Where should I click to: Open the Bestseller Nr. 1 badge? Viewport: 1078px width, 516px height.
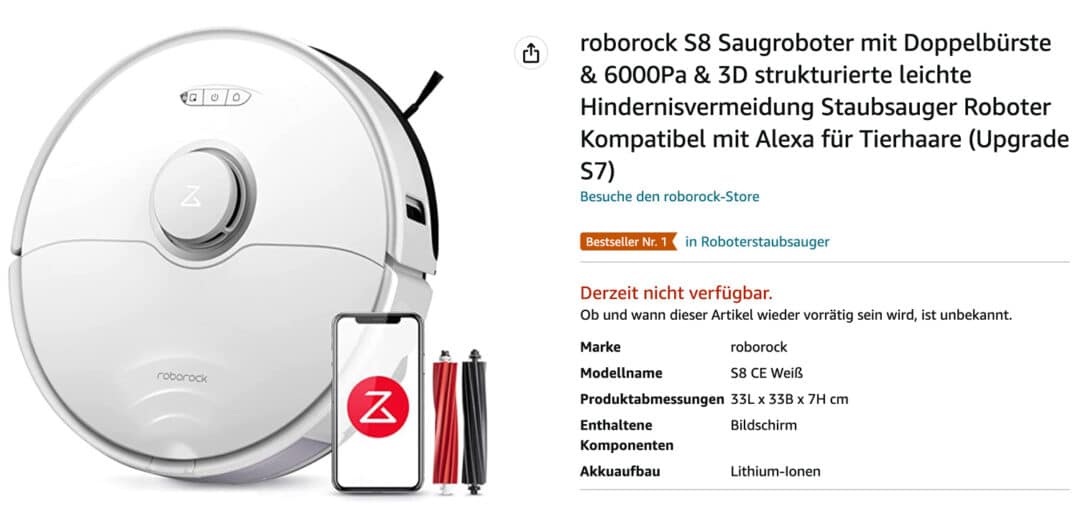628,242
